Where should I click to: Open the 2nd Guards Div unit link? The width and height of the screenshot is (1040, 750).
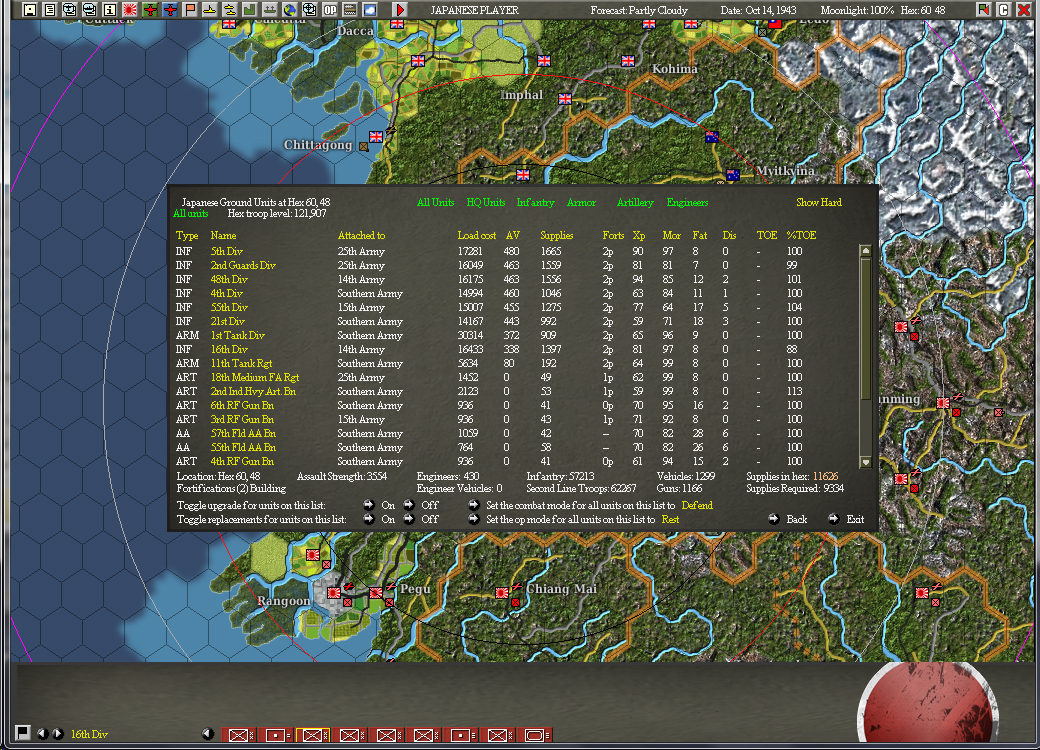[243, 265]
